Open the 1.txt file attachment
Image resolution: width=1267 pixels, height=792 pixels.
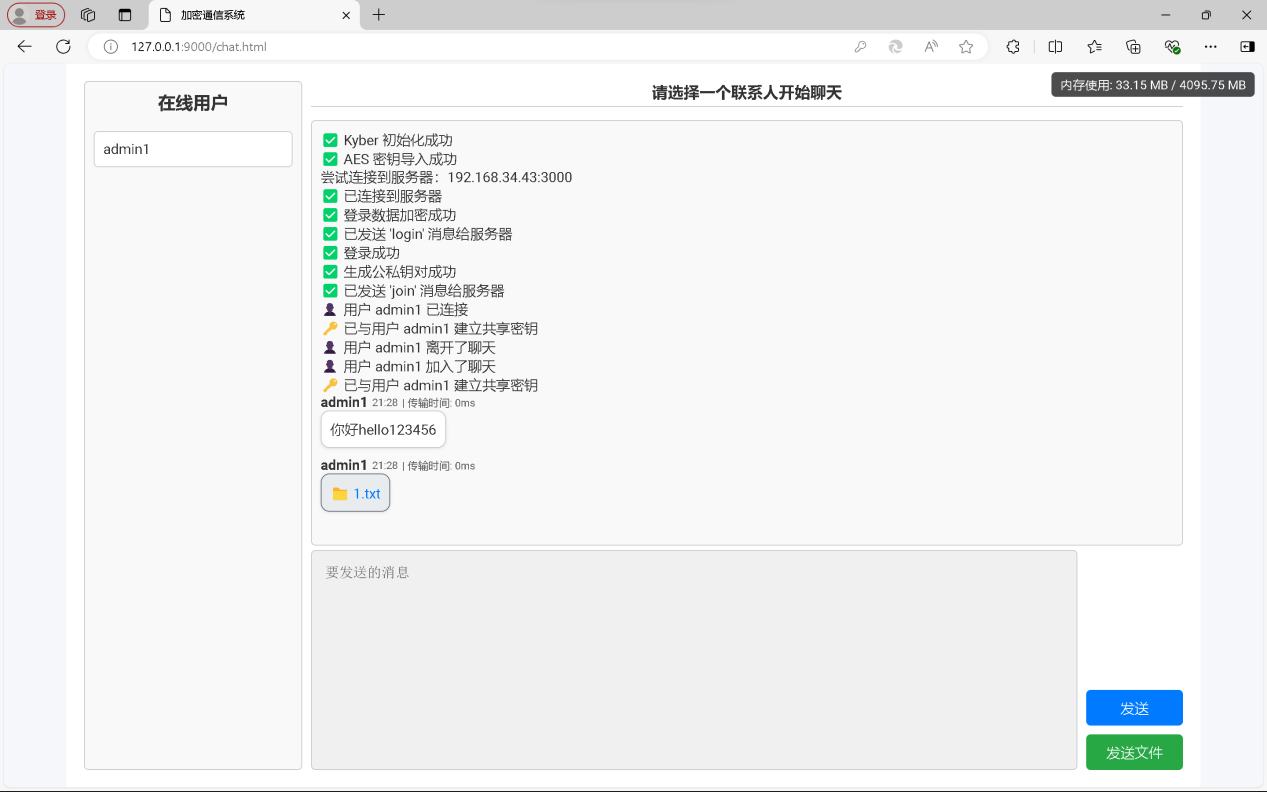(355, 493)
